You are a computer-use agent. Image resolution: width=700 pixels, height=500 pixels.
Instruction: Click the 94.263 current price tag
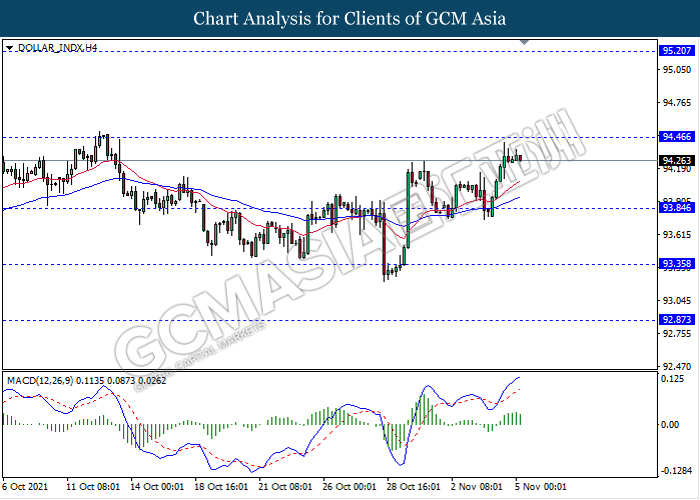tap(676, 160)
